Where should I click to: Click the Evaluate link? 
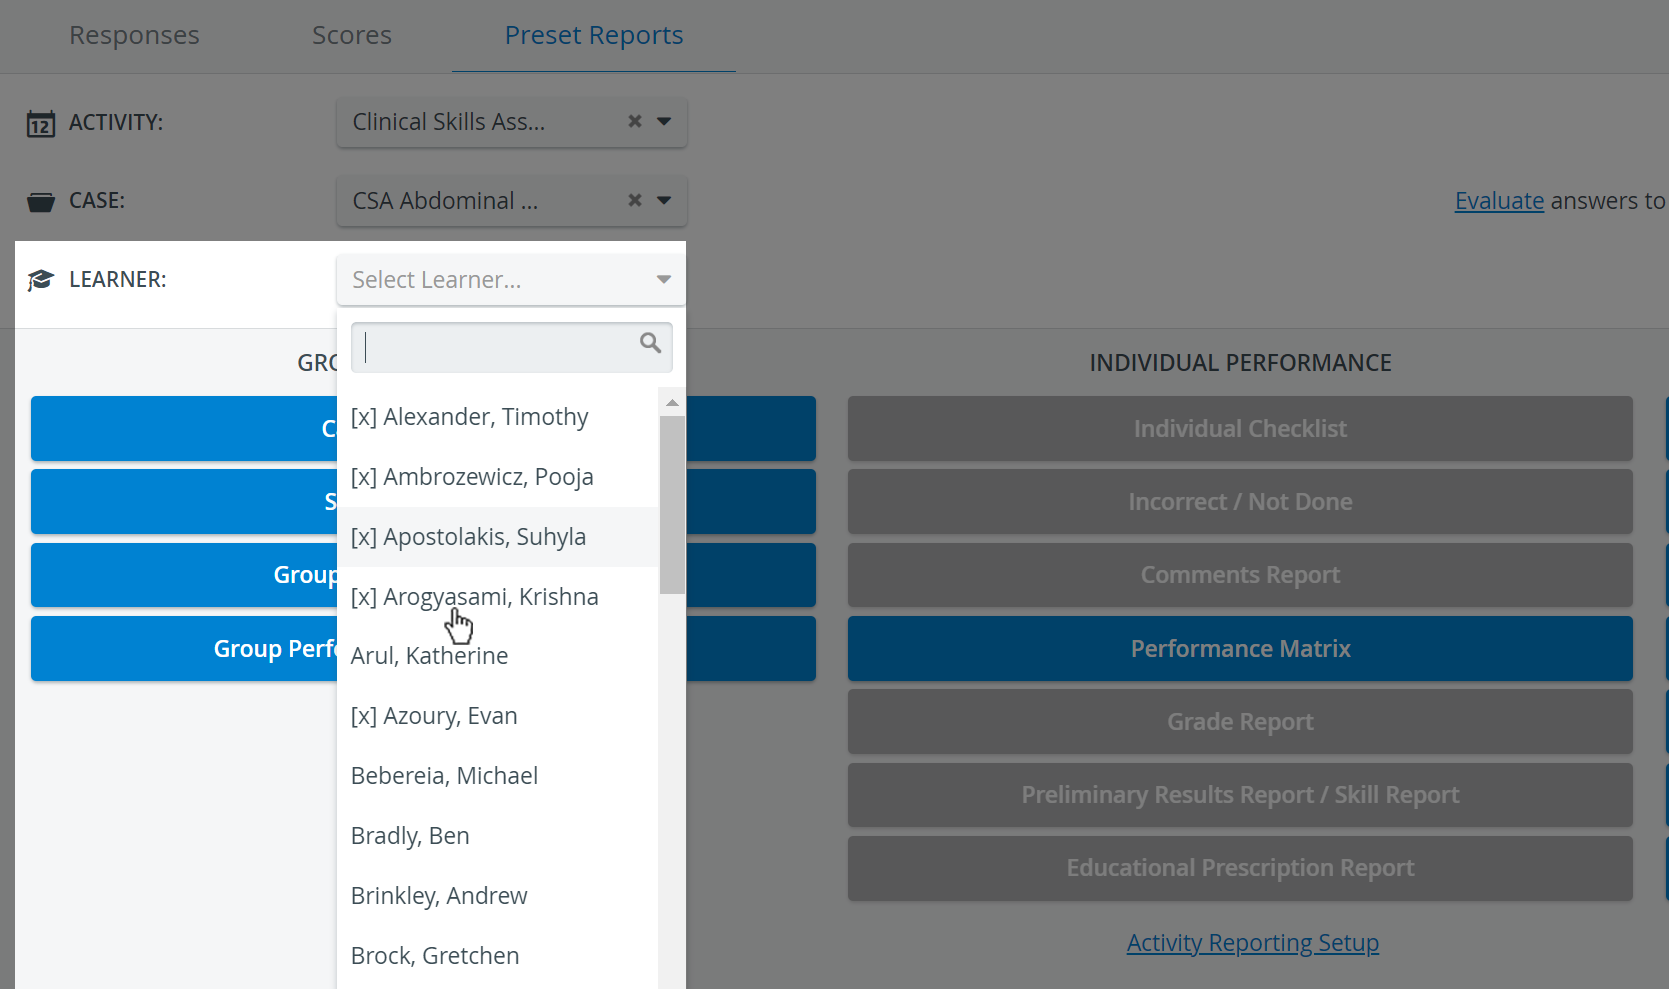(x=1499, y=201)
